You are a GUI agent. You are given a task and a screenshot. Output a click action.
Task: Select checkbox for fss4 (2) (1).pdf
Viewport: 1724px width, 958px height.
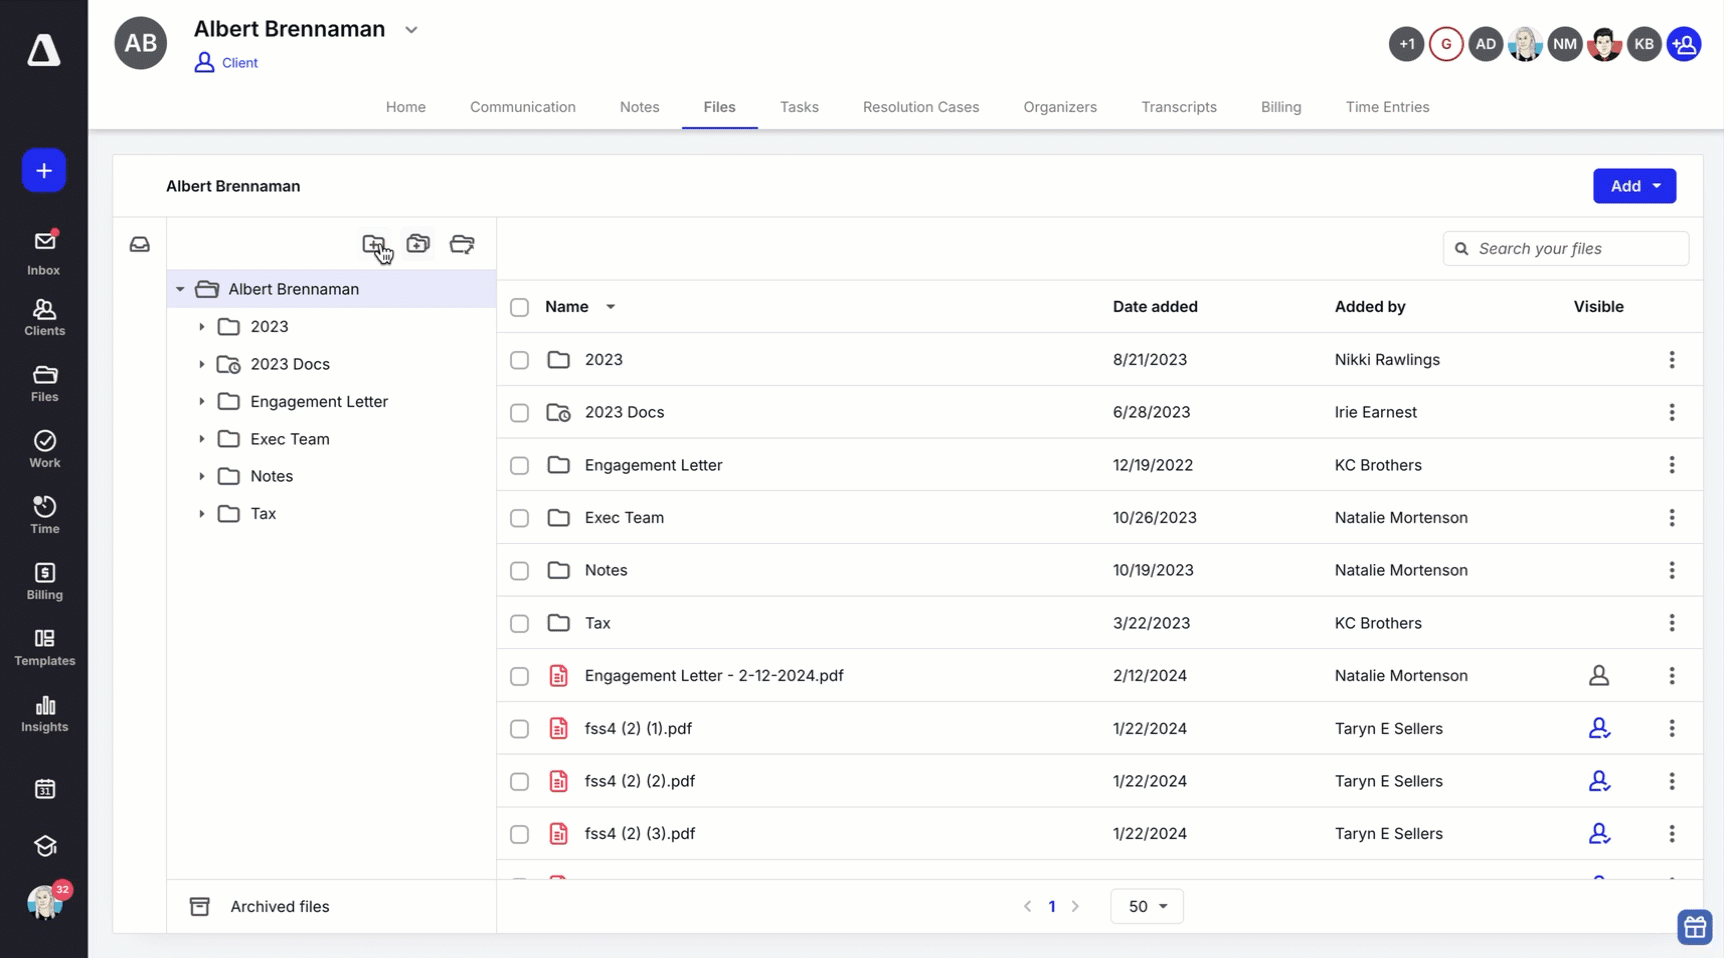pos(519,729)
